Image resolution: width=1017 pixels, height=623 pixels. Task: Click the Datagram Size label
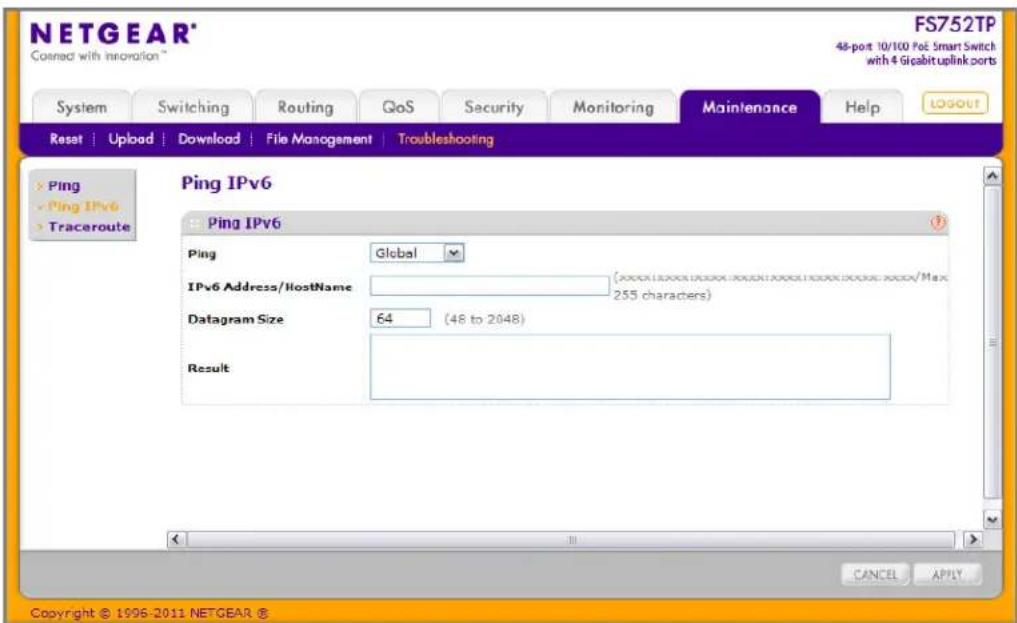pyautogui.click(x=235, y=319)
